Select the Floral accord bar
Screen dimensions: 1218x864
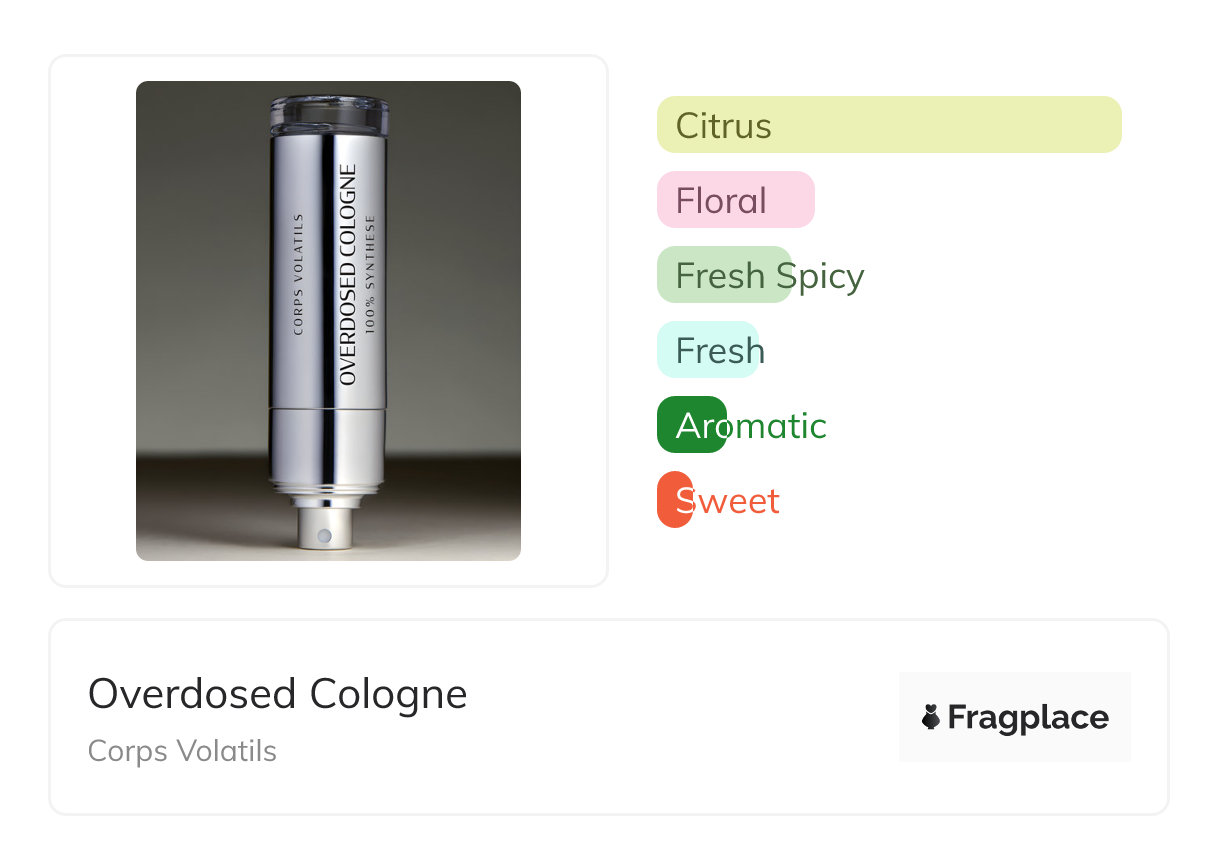pyautogui.click(x=735, y=200)
